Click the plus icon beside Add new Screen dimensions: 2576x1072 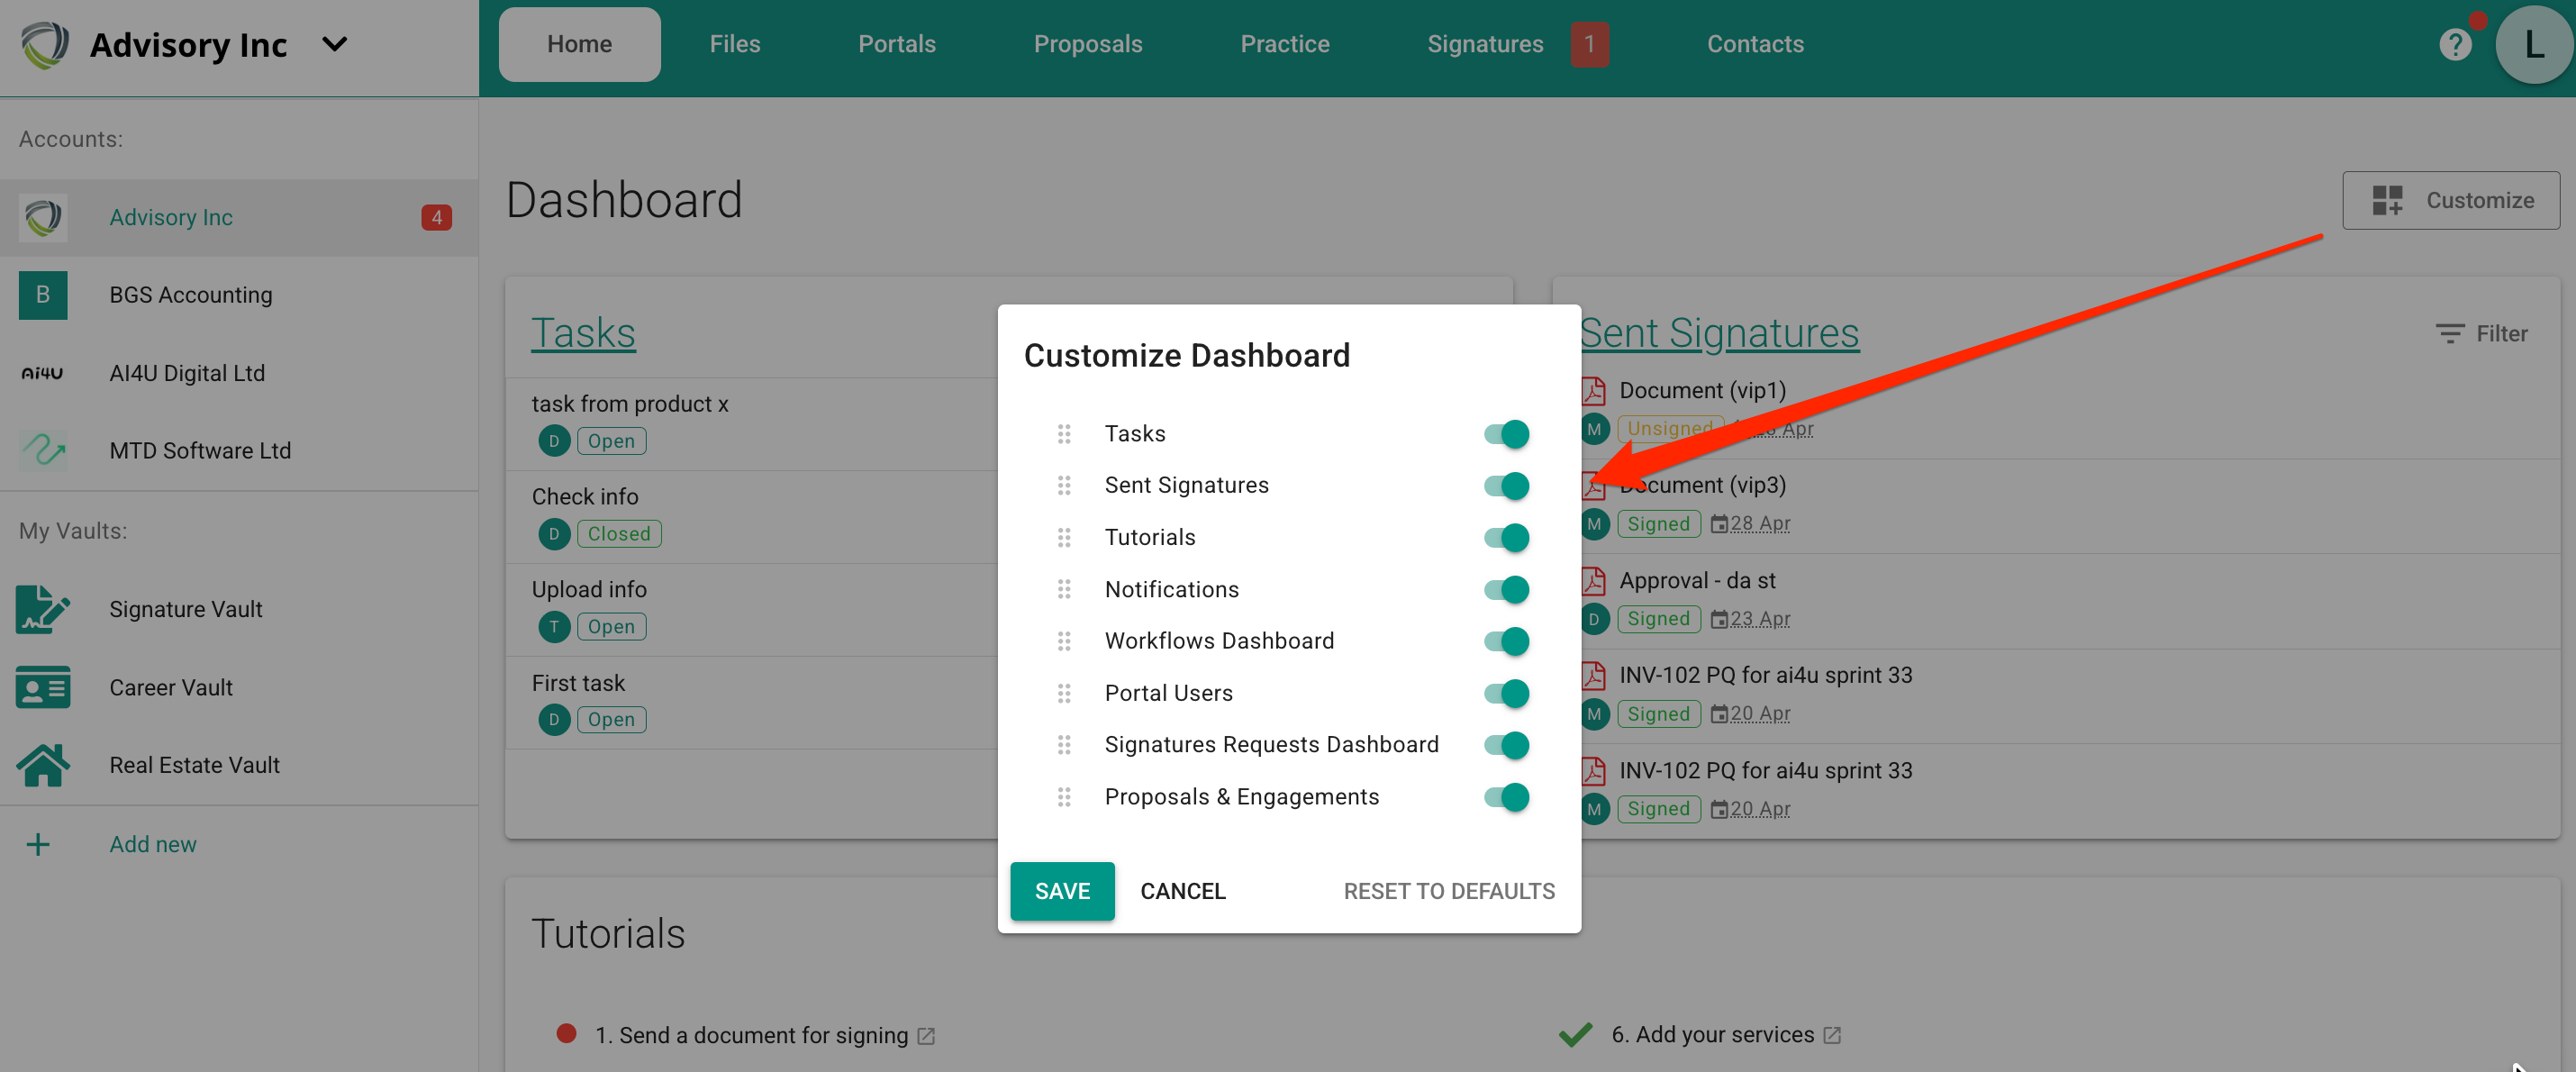(x=38, y=844)
